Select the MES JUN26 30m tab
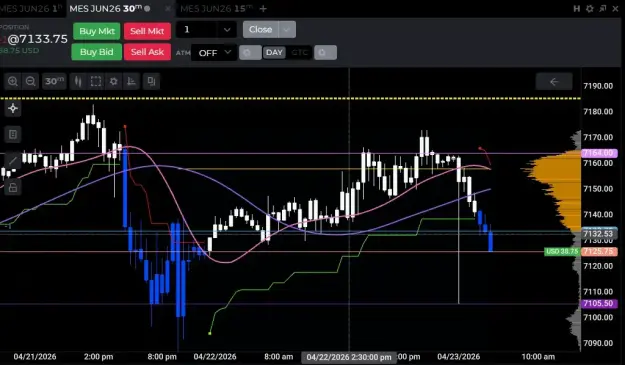The height and width of the screenshot is (365, 625). (x=105, y=9)
